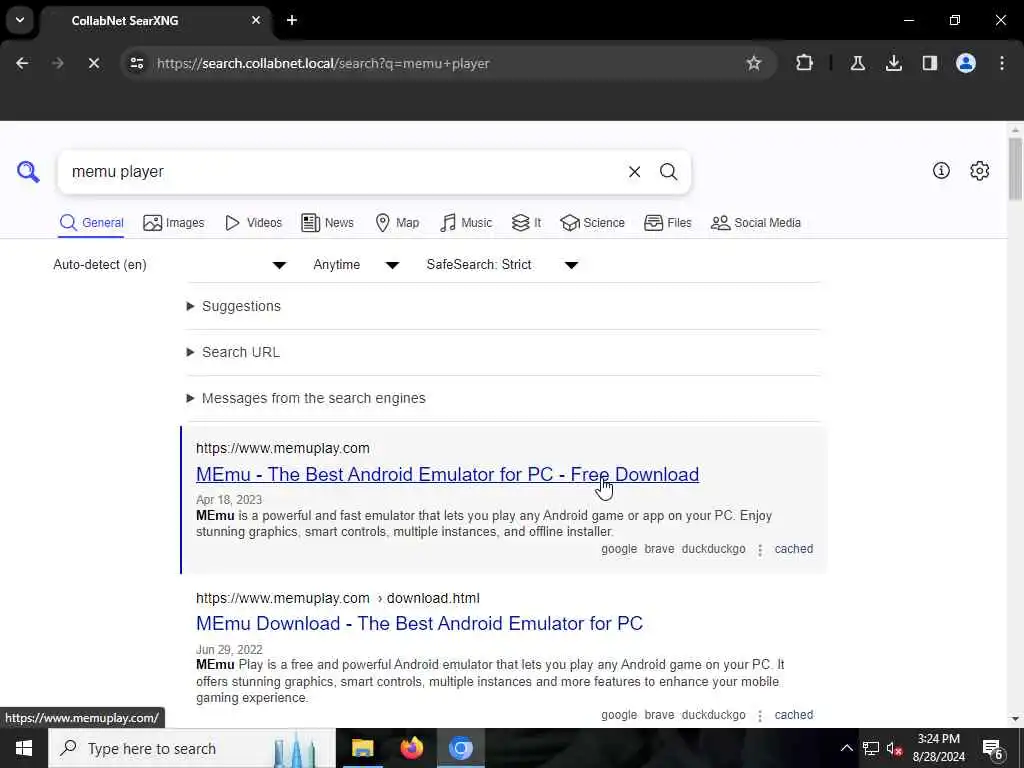Click the download.html result URL
Screen dimensions: 1024x768
[x=338, y=598]
